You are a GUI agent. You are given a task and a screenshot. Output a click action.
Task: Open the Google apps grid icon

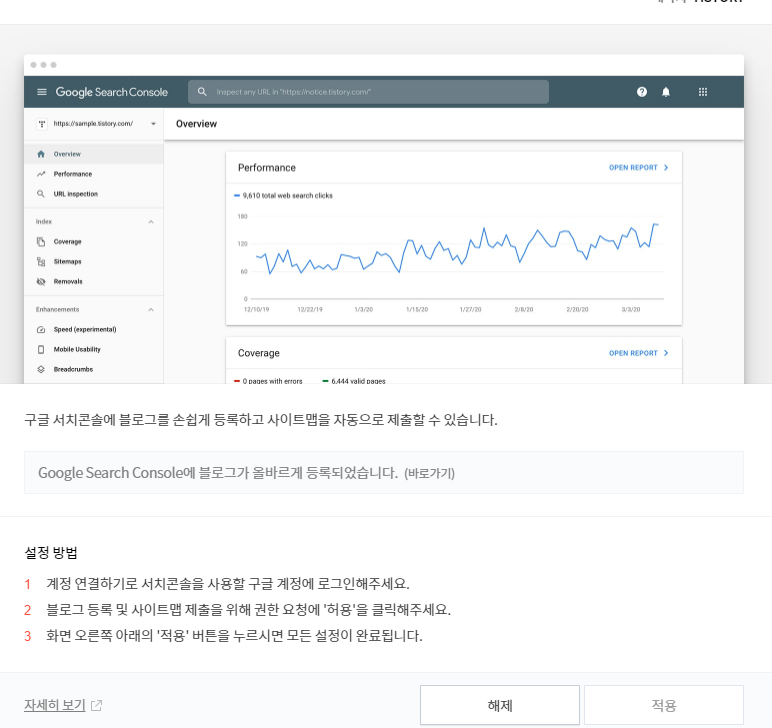(x=703, y=92)
